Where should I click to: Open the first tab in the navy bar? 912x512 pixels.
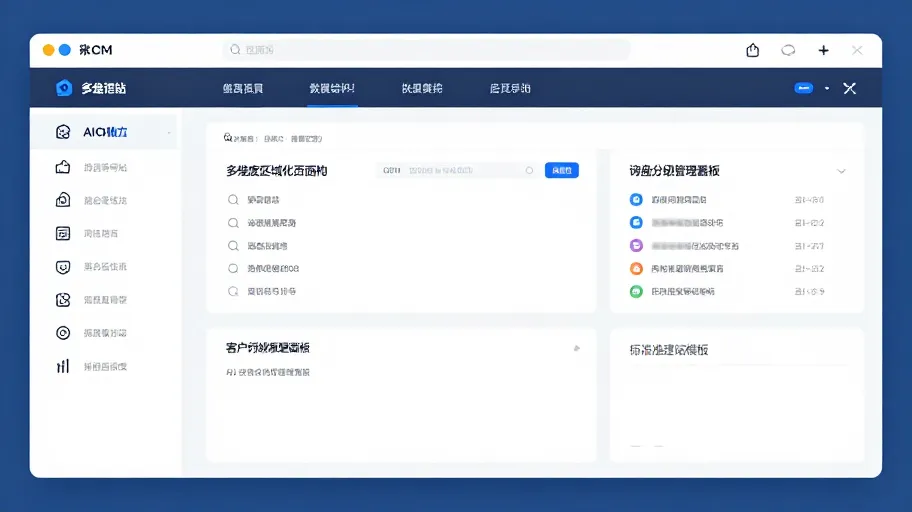point(243,88)
